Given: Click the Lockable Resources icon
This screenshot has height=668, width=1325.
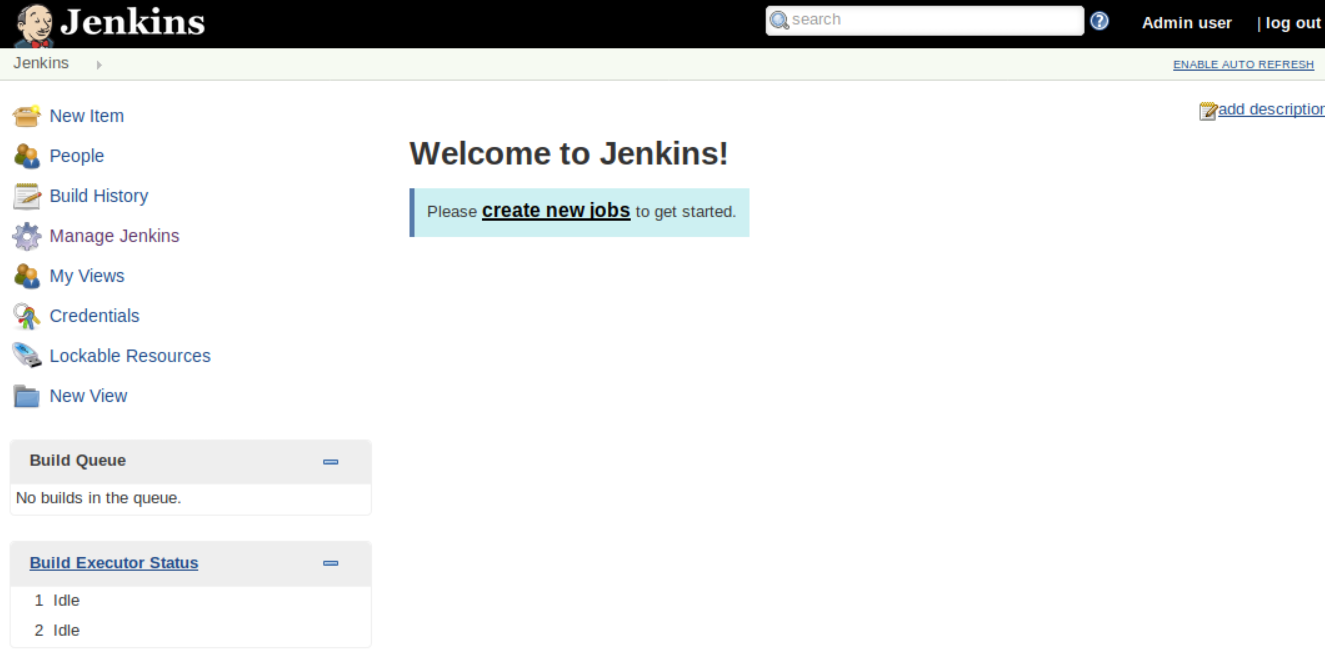Looking at the screenshot, I should coord(27,356).
